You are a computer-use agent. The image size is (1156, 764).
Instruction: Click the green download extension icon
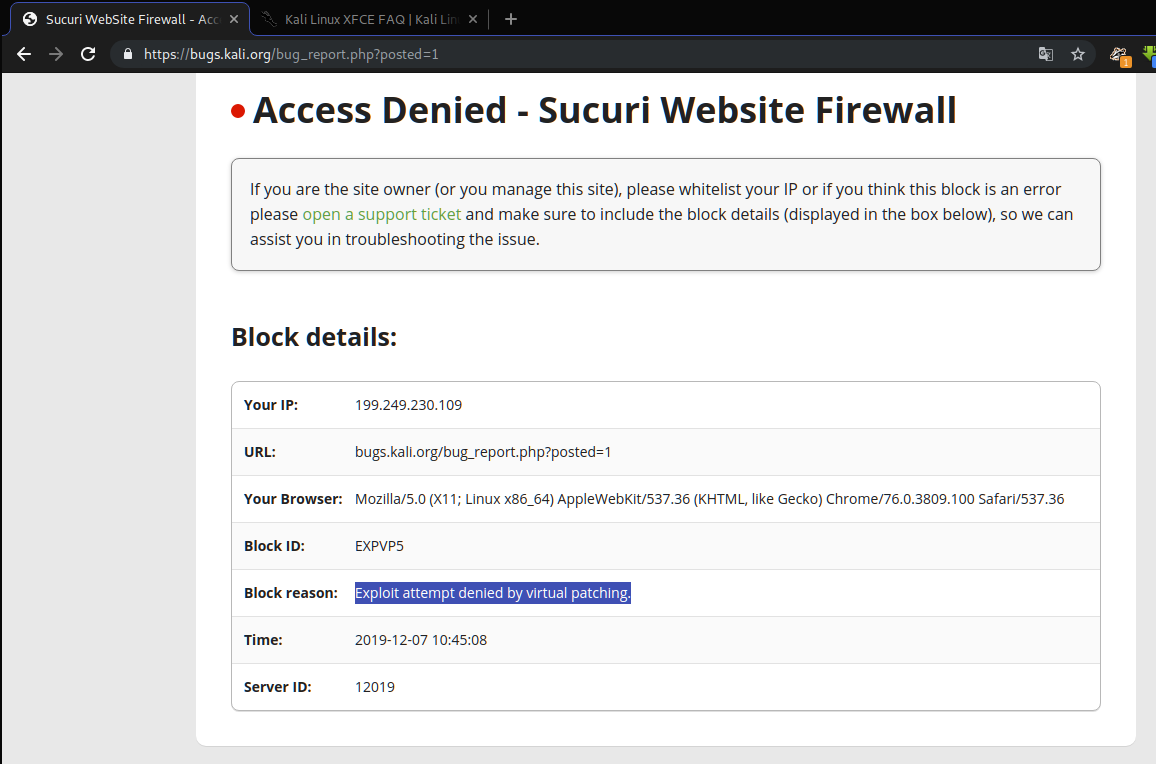(x=1150, y=54)
